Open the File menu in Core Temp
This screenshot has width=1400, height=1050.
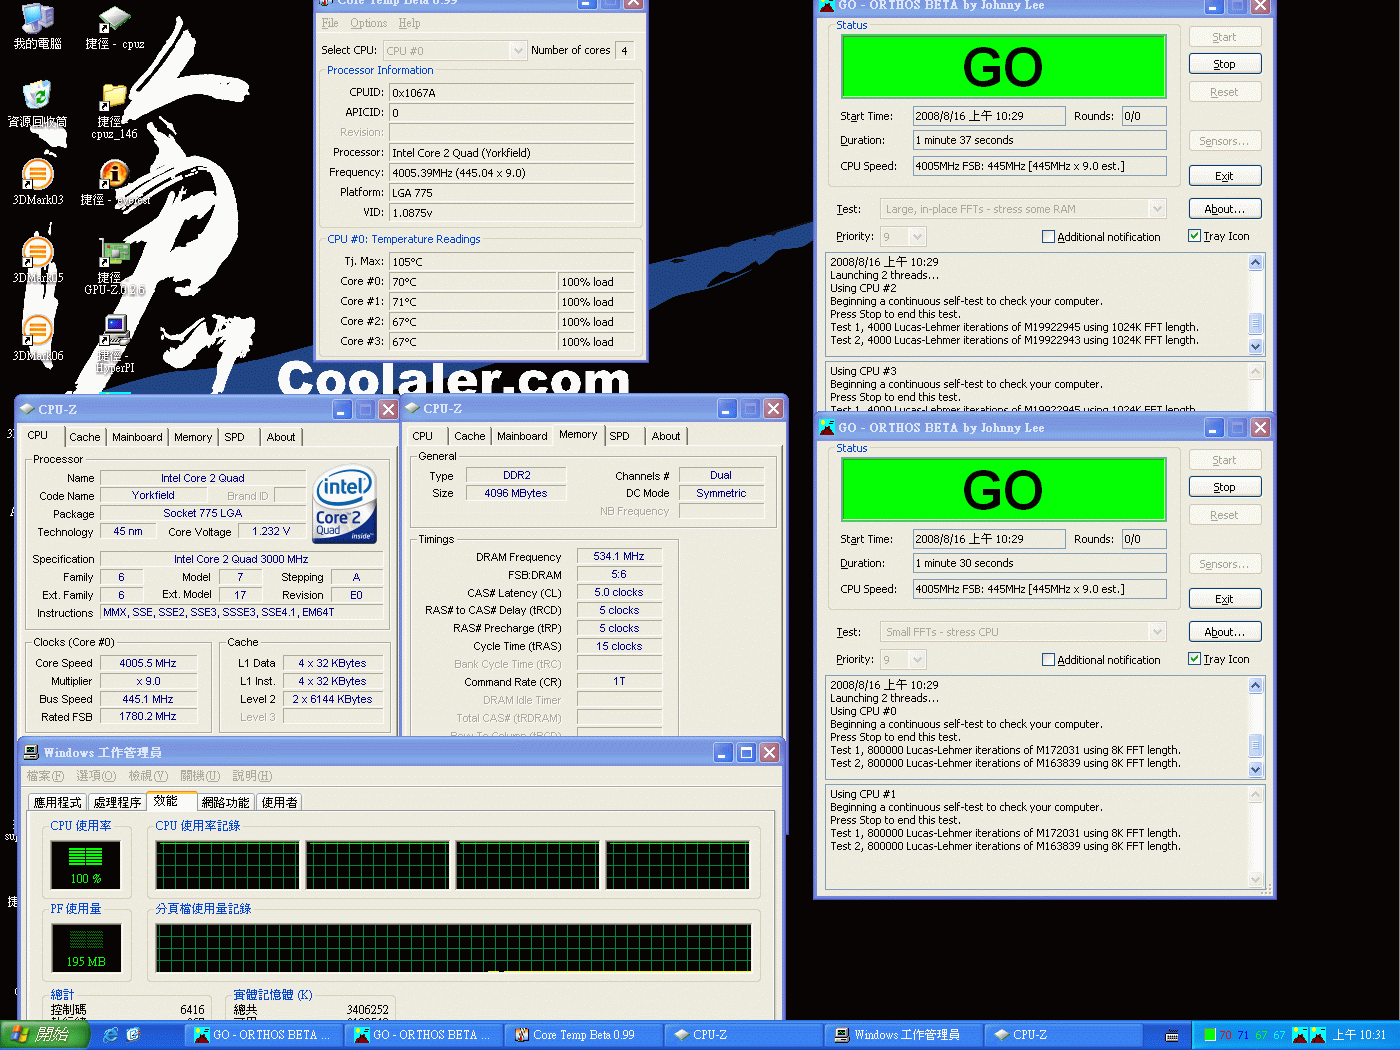(x=330, y=23)
